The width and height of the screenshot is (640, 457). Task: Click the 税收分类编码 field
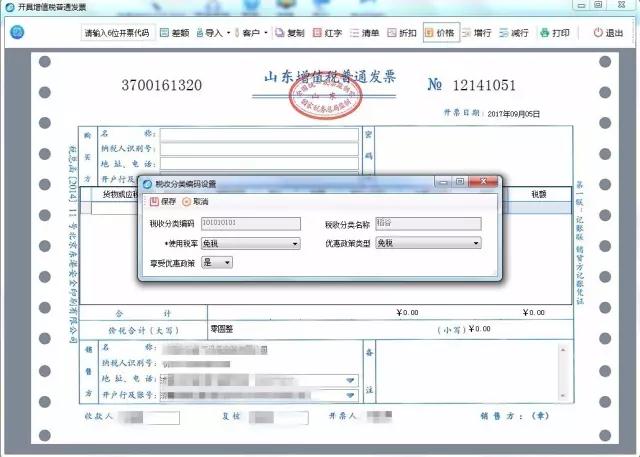(x=251, y=223)
